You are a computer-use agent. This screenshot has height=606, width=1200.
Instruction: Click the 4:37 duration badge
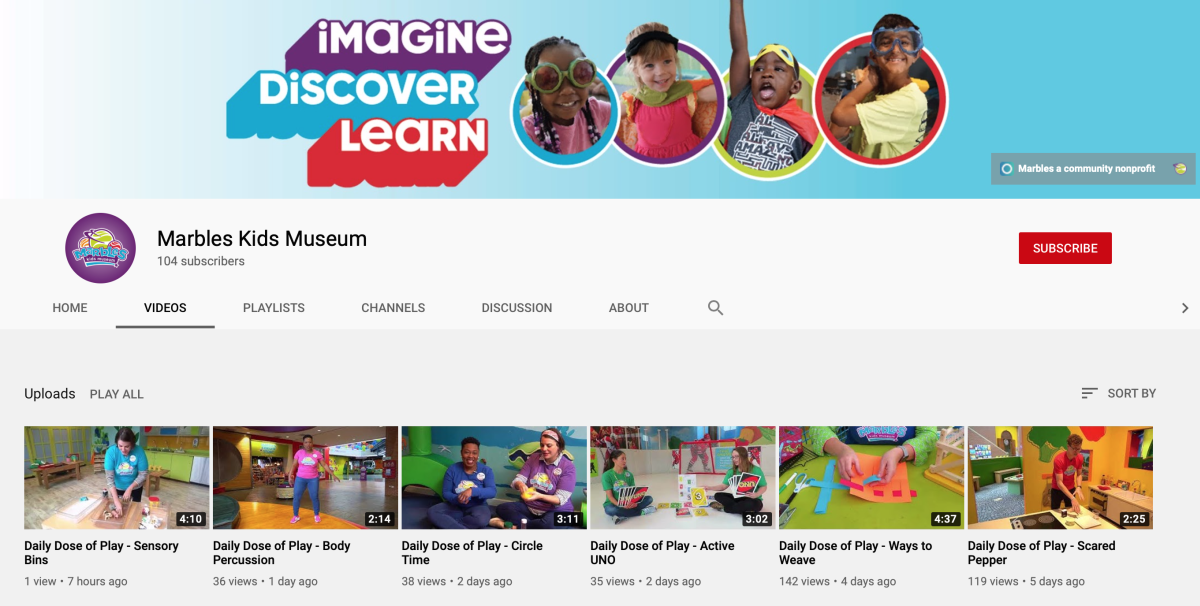coord(945,519)
